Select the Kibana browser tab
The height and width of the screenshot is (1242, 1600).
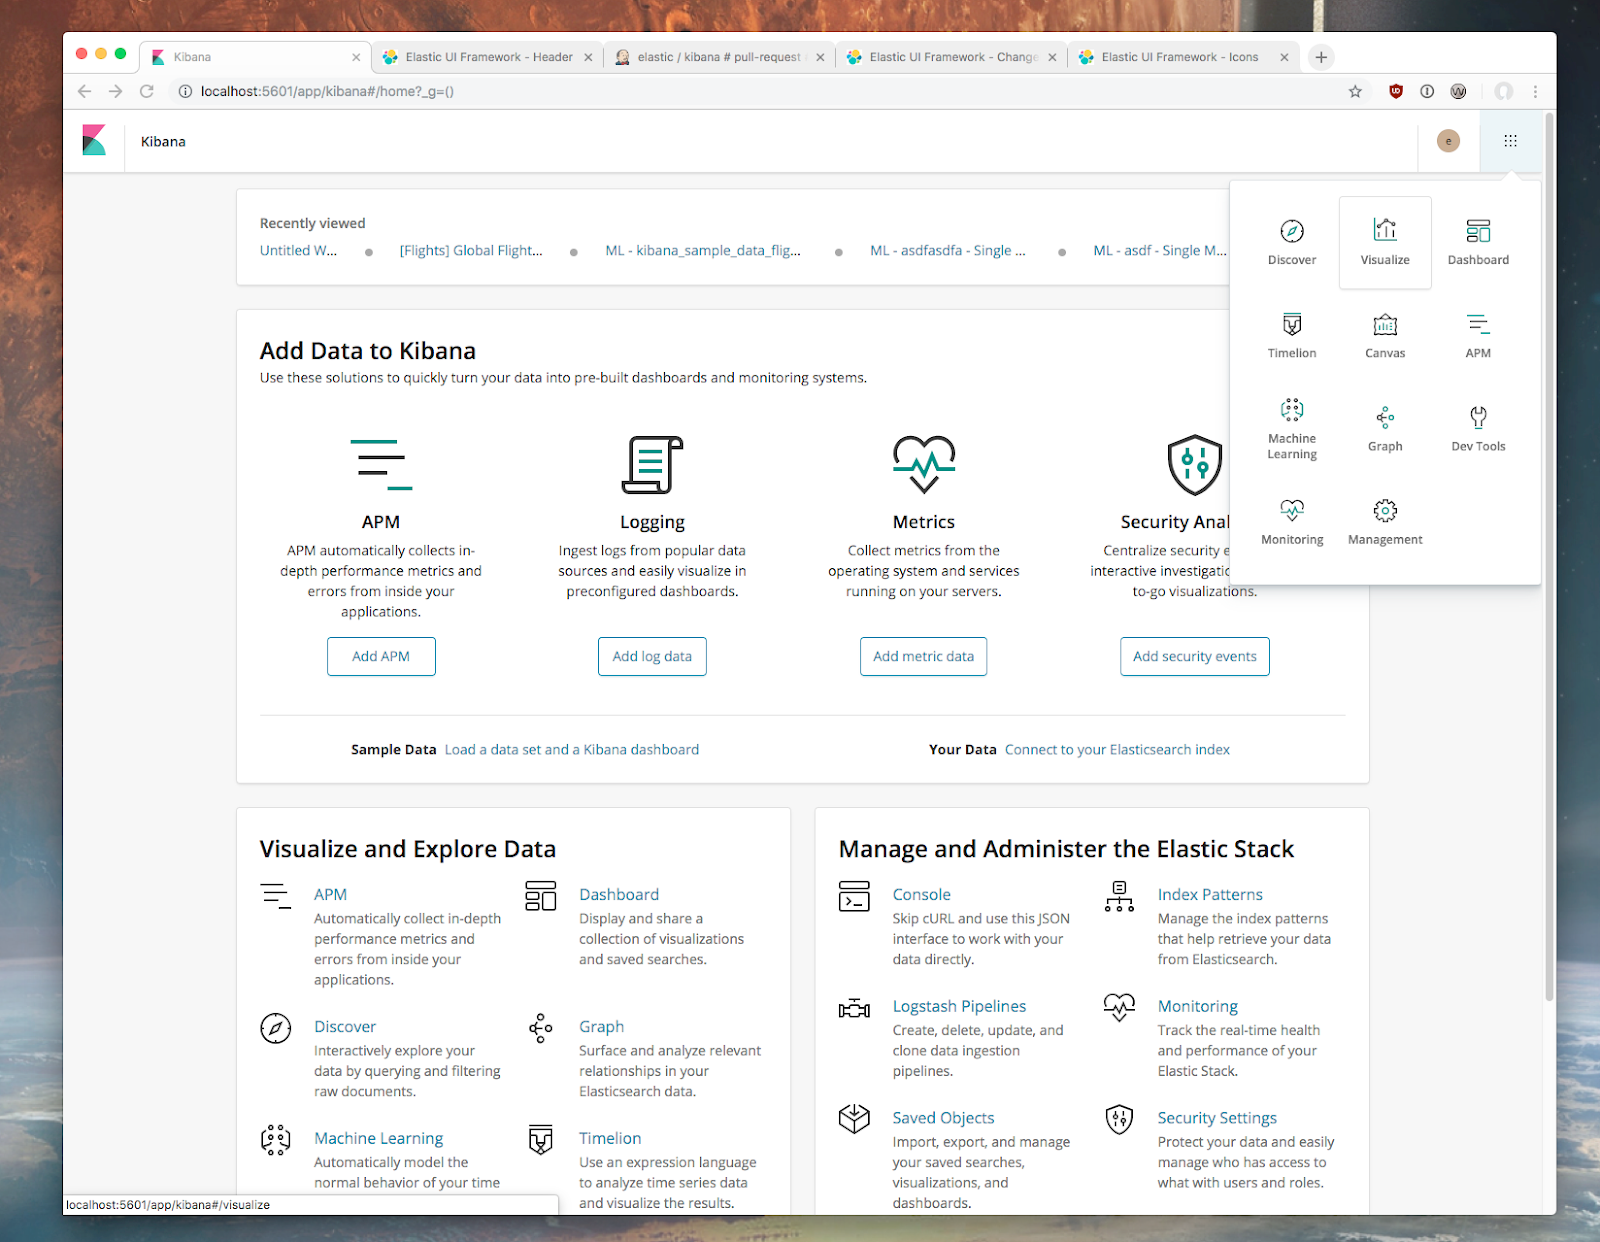click(x=255, y=57)
